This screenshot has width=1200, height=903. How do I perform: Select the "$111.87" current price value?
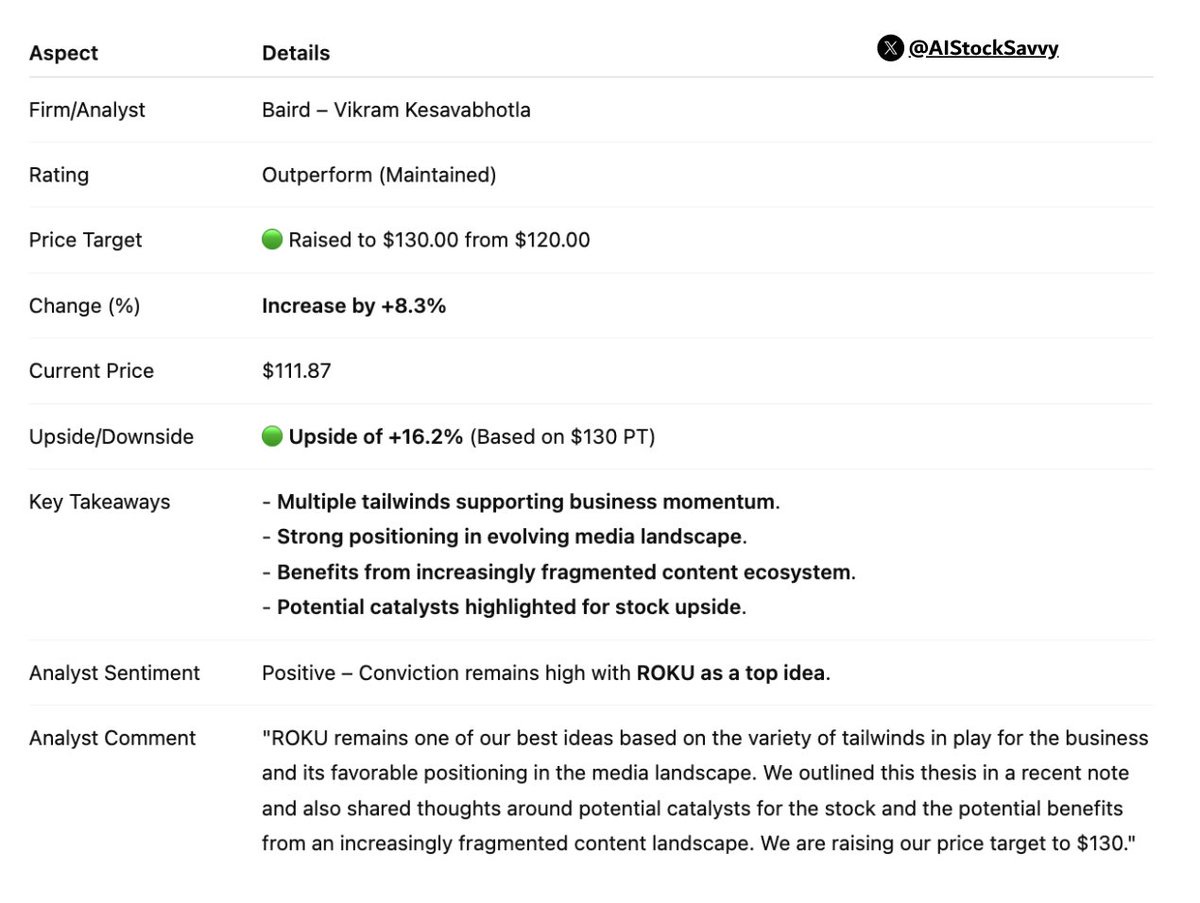click(x=297, y=371)
